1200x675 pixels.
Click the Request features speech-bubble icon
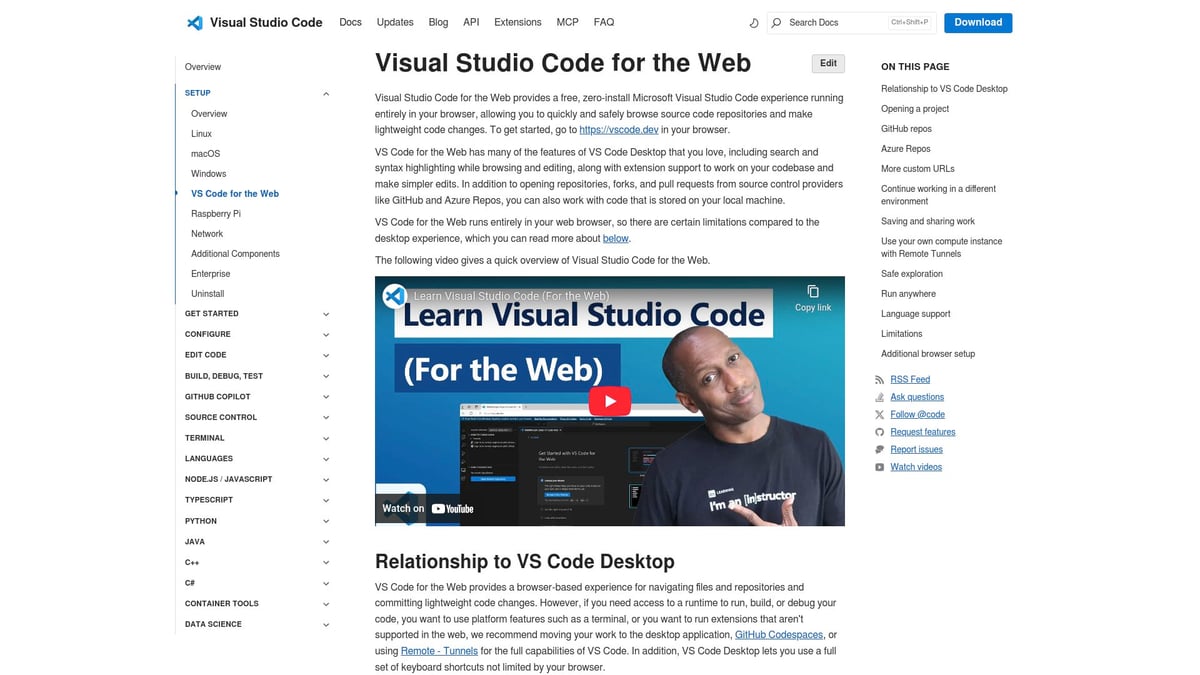pos(881,431)
